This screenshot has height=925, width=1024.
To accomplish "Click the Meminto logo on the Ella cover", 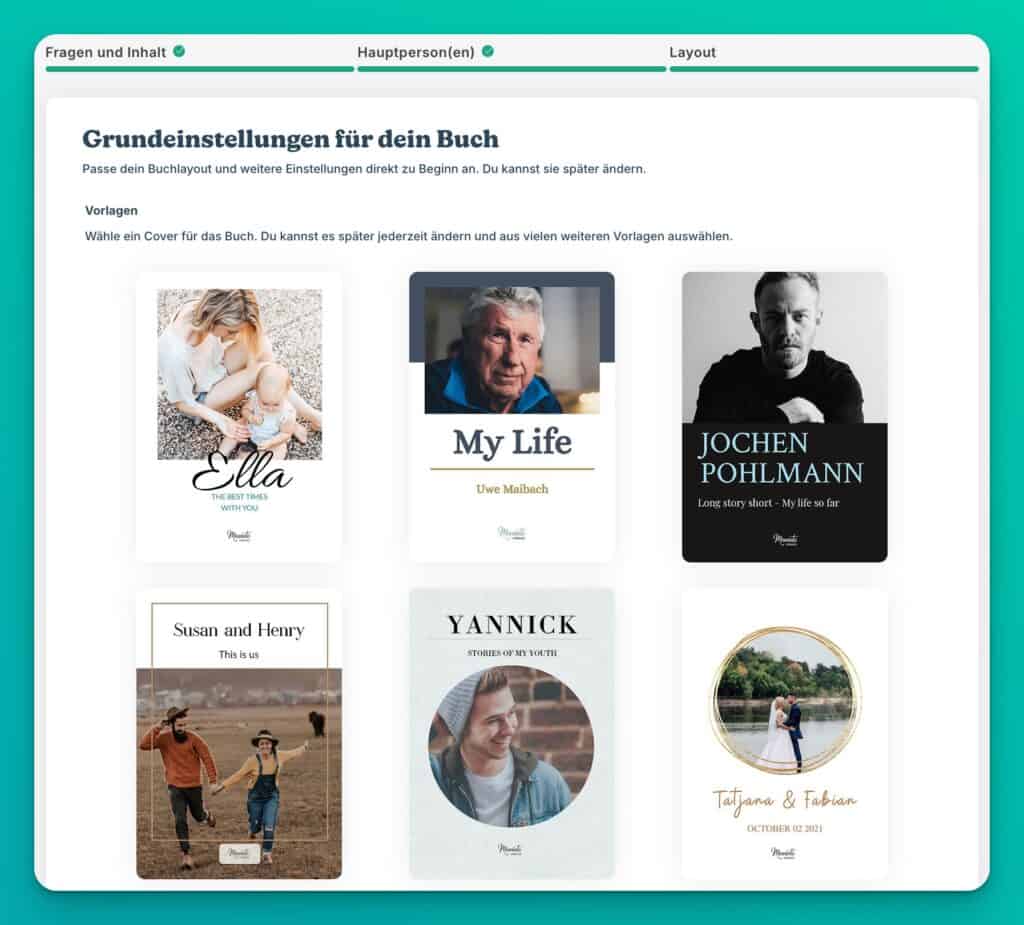I will click(239, 536).
